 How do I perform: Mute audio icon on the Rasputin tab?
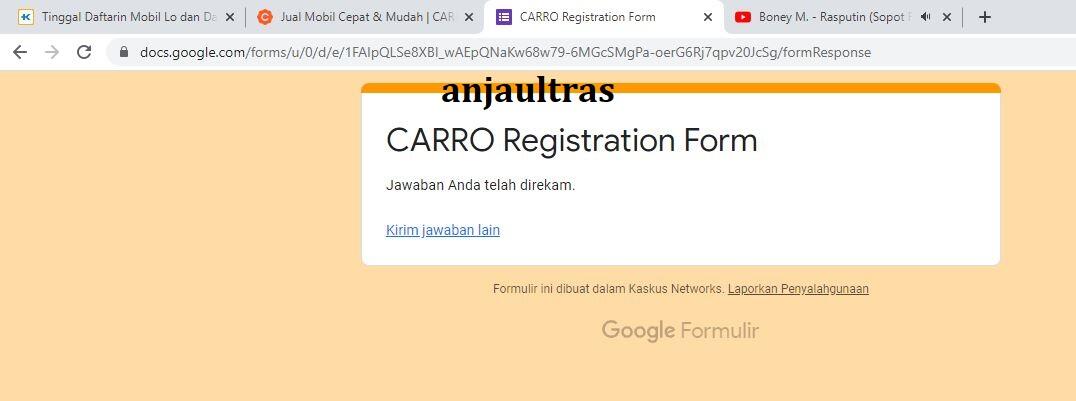(926, 17)
